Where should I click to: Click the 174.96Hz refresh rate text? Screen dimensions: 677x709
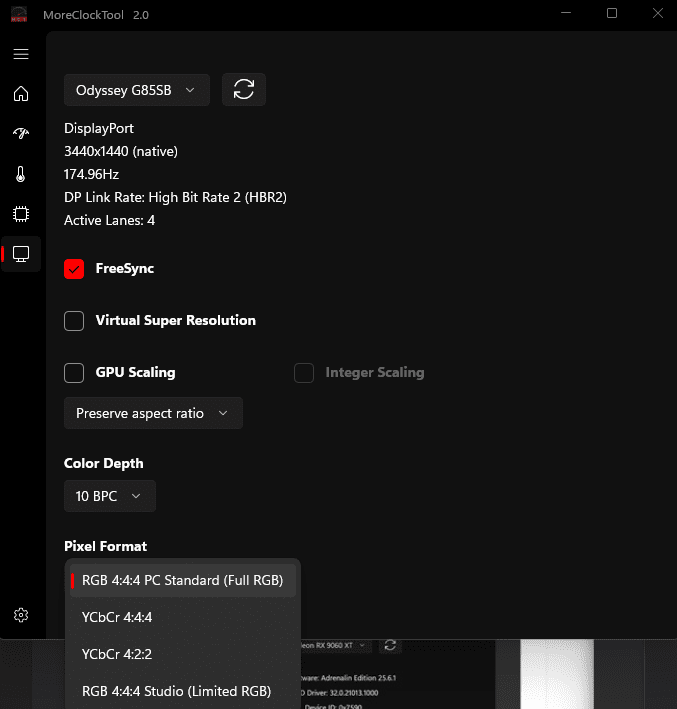coord(91,174)
